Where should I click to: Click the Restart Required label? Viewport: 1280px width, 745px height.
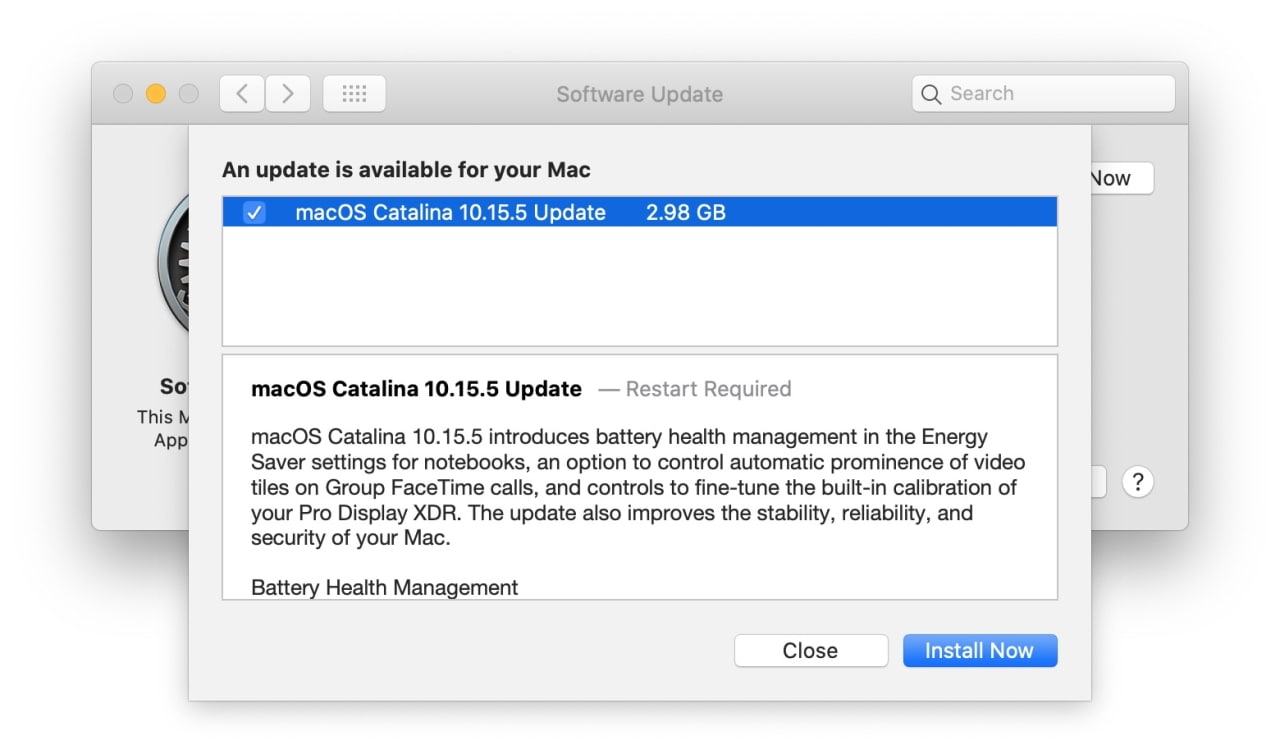[x=708, y=389]
